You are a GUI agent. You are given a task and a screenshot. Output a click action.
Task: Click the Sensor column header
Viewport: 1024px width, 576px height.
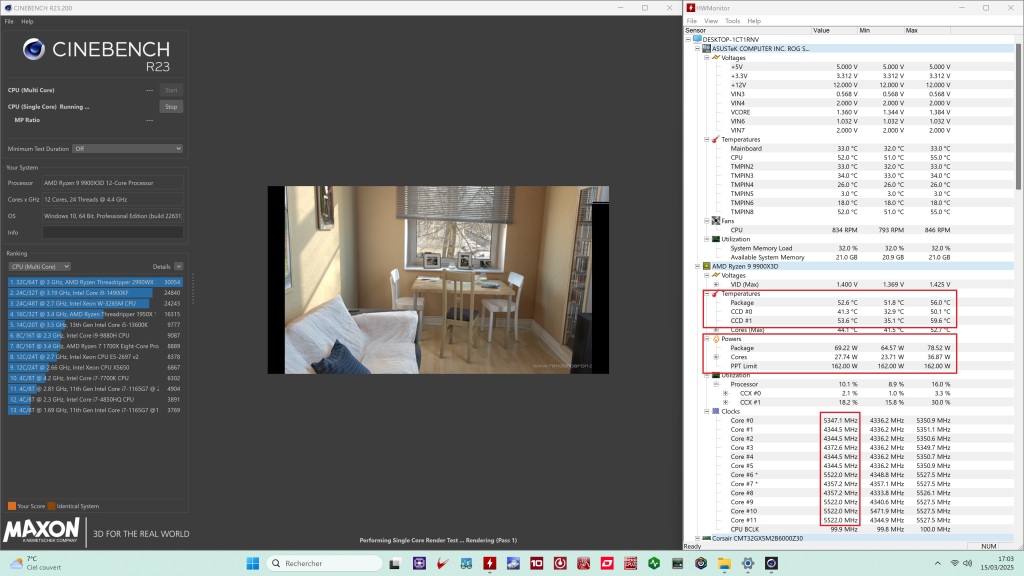pyautogui.click(x=747, y=30)
